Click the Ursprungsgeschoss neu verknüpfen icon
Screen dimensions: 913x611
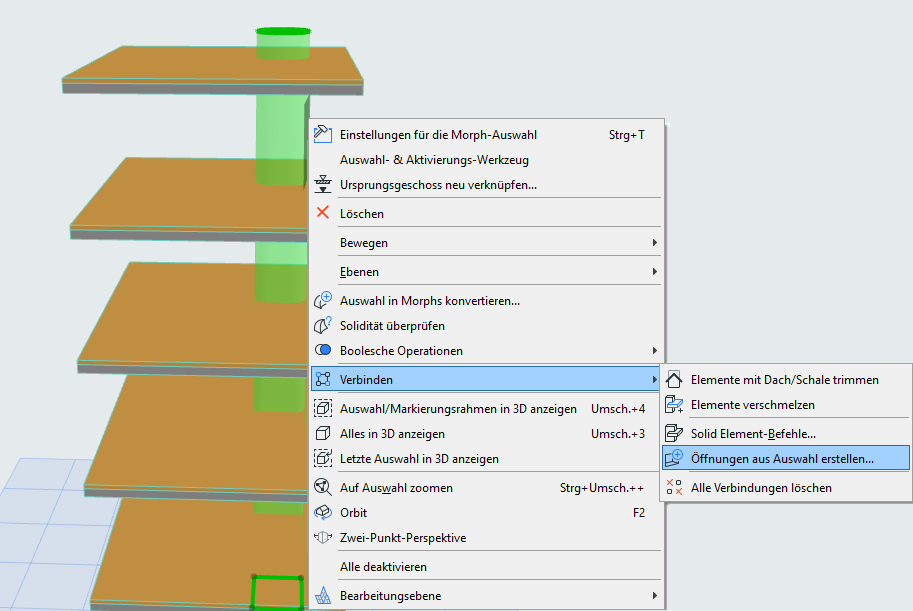click(x=323, y=184)
